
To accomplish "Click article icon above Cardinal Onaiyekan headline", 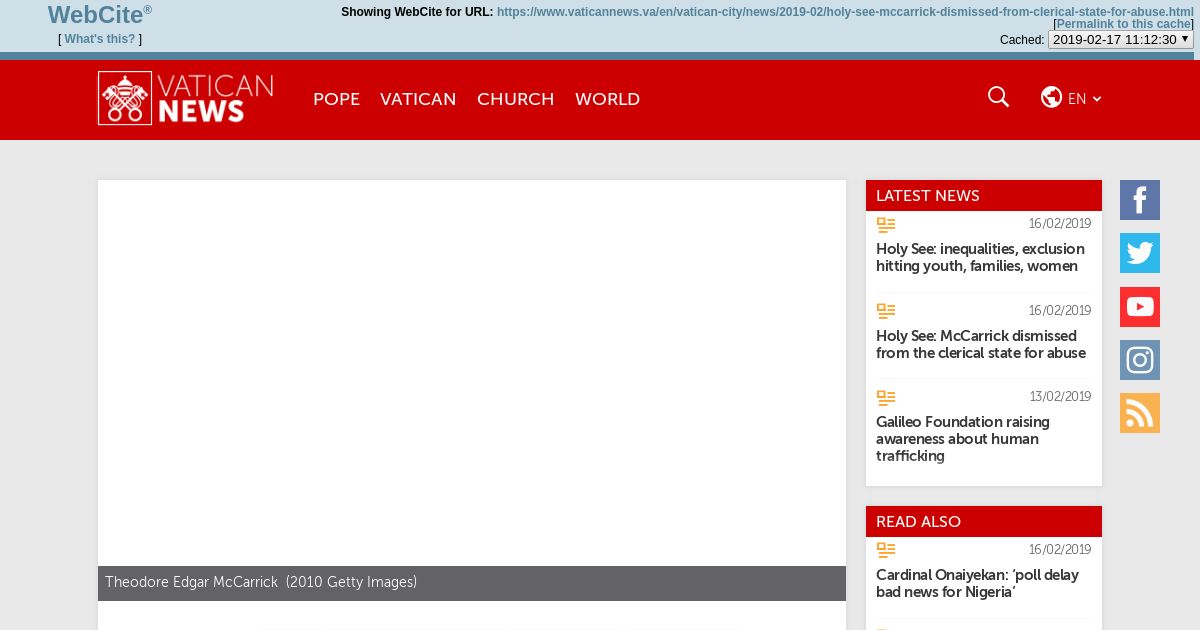I will pos(886,550).
